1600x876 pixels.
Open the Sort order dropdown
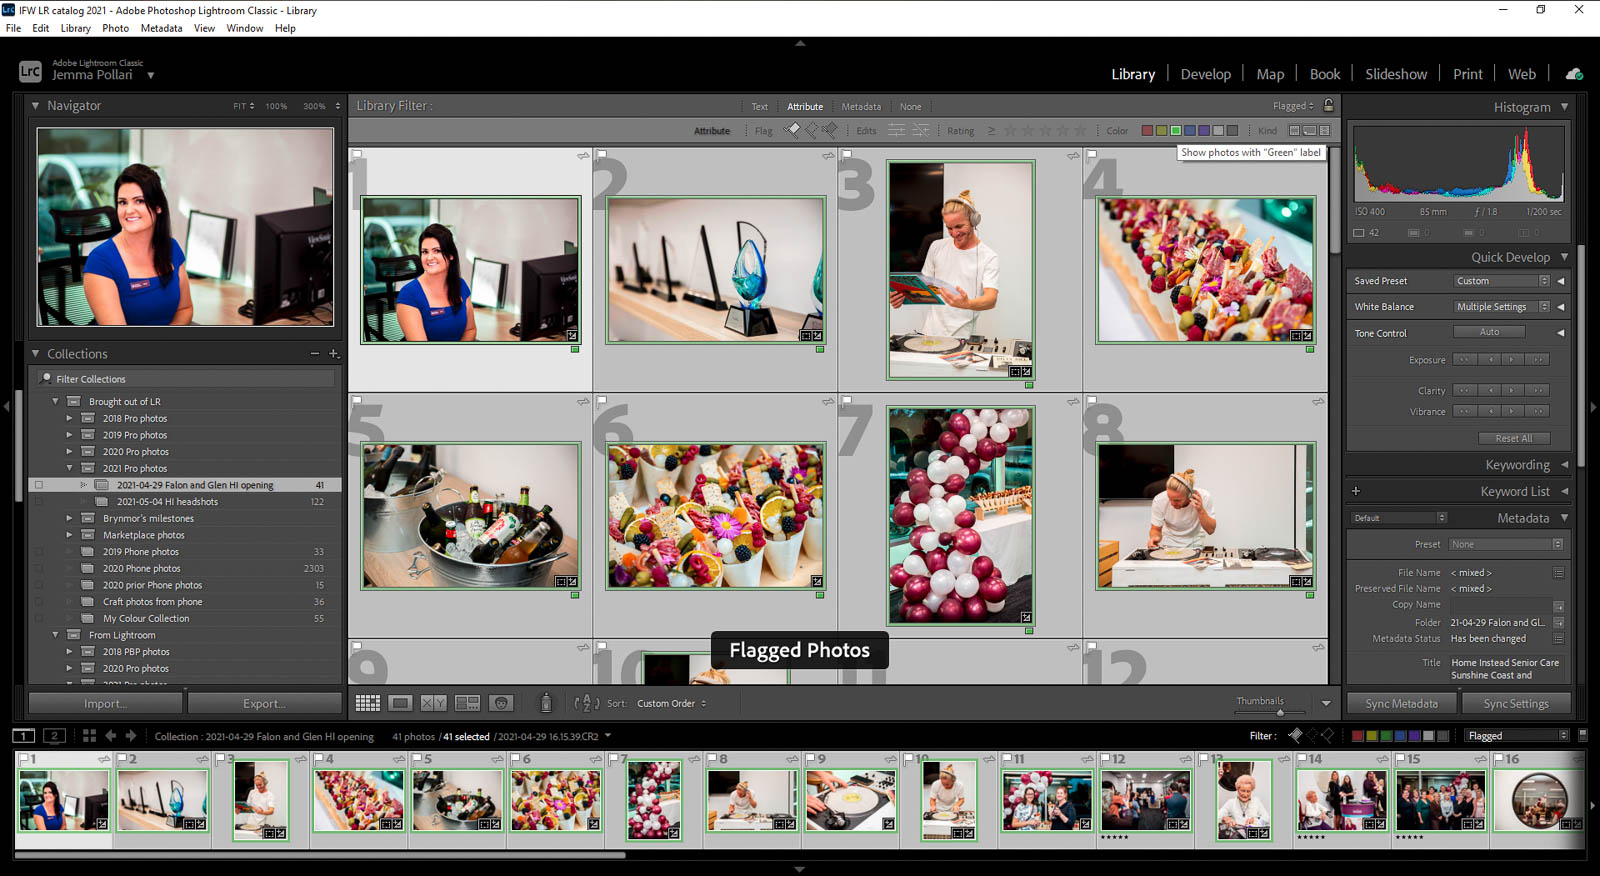click(x=671, y=704)
